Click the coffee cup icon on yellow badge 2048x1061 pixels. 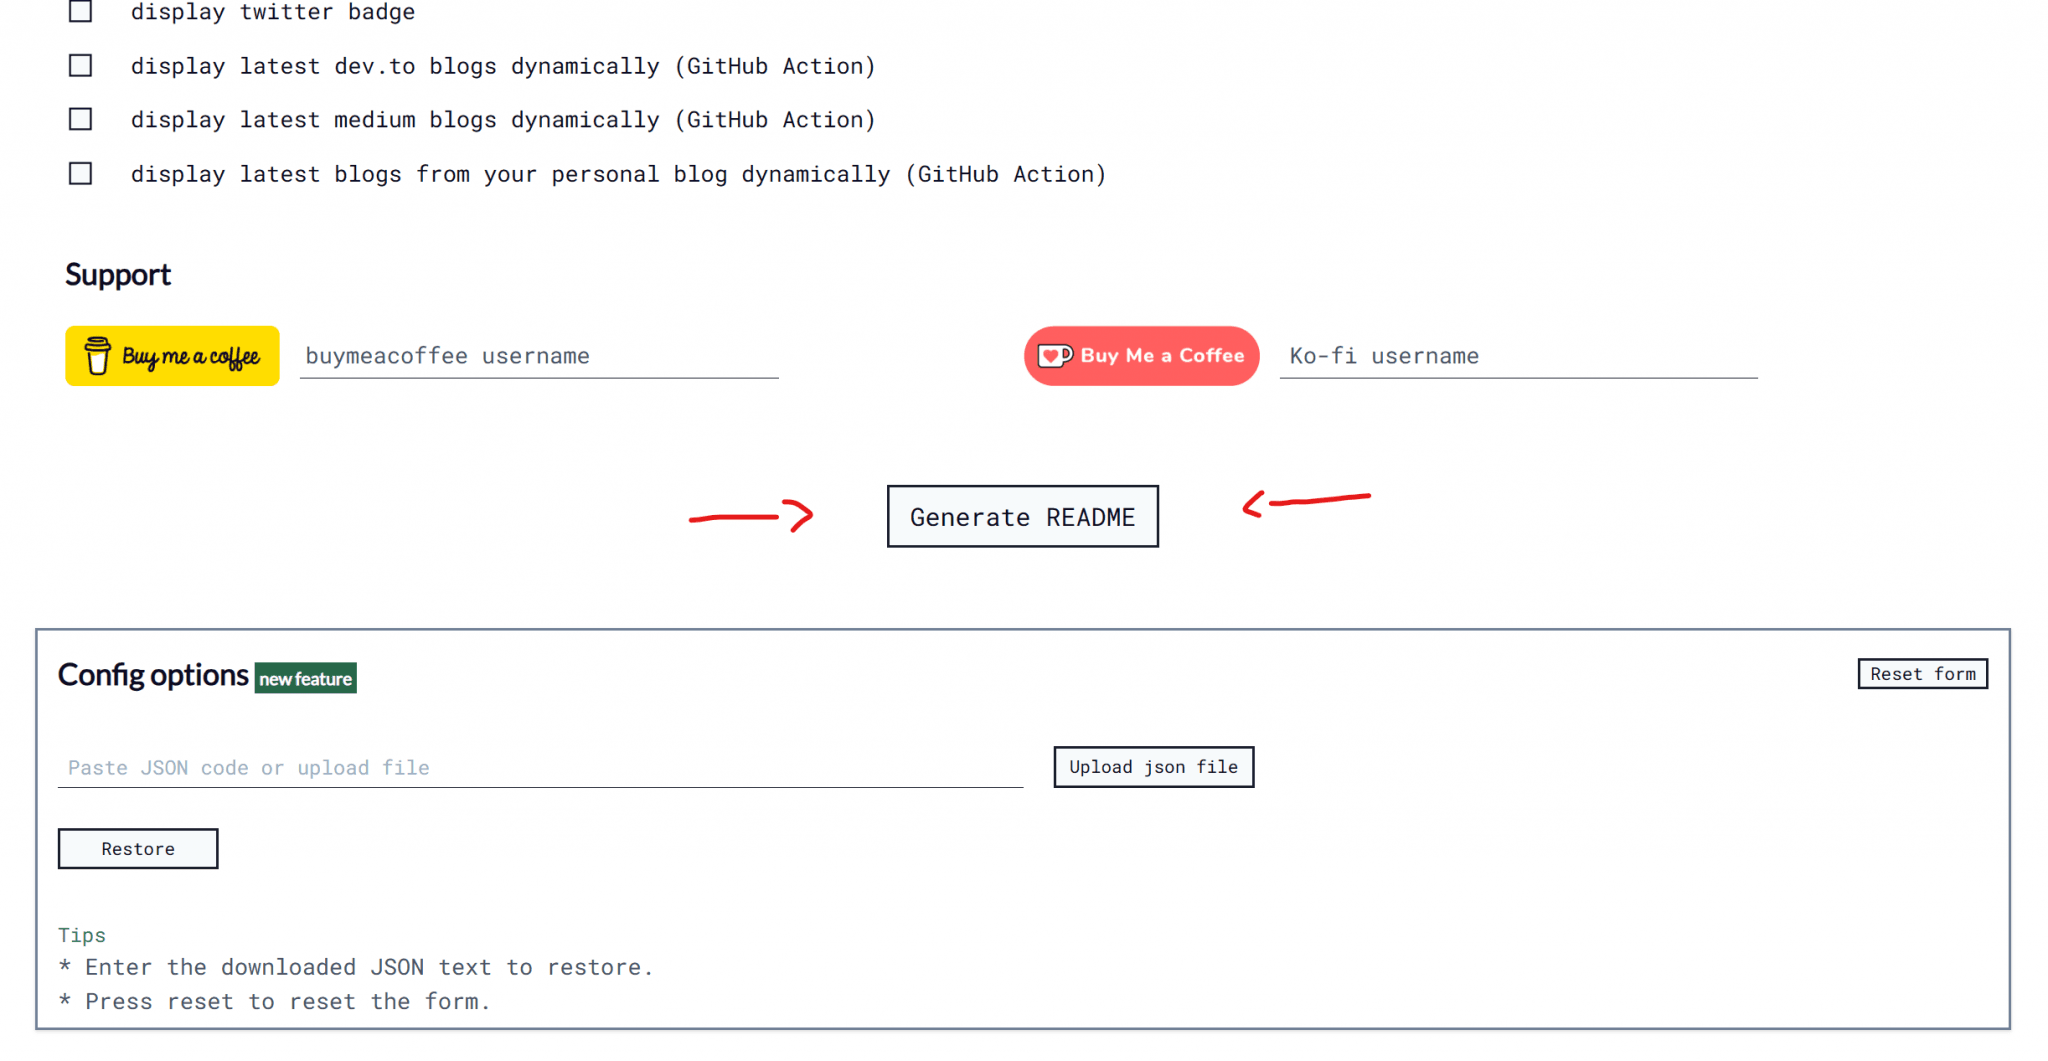click(97, 356)
